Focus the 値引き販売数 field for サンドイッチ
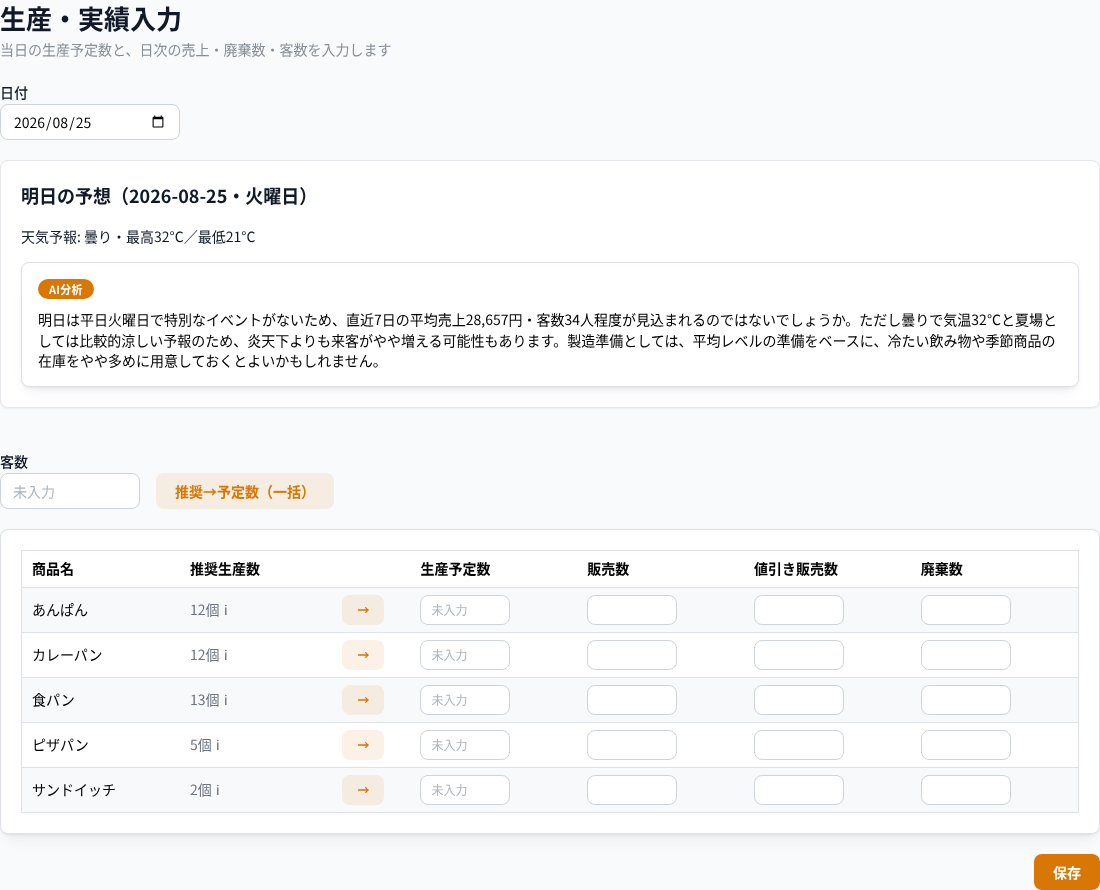1100x890 pixels. [798, 790]
